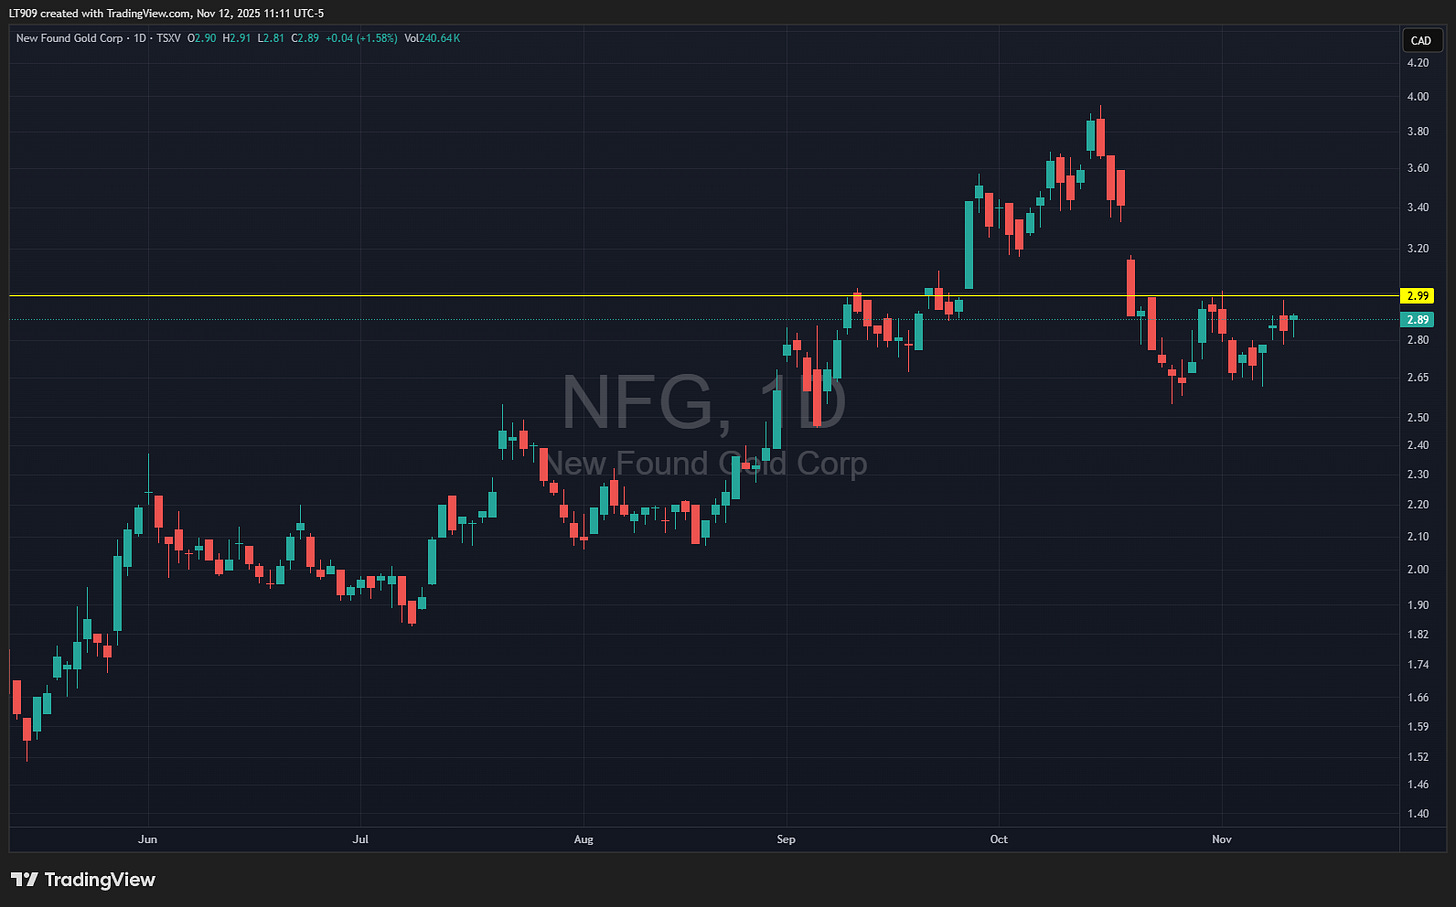
Task: Click the New Found Gold Corp symbol title
Action: (70, 38)
